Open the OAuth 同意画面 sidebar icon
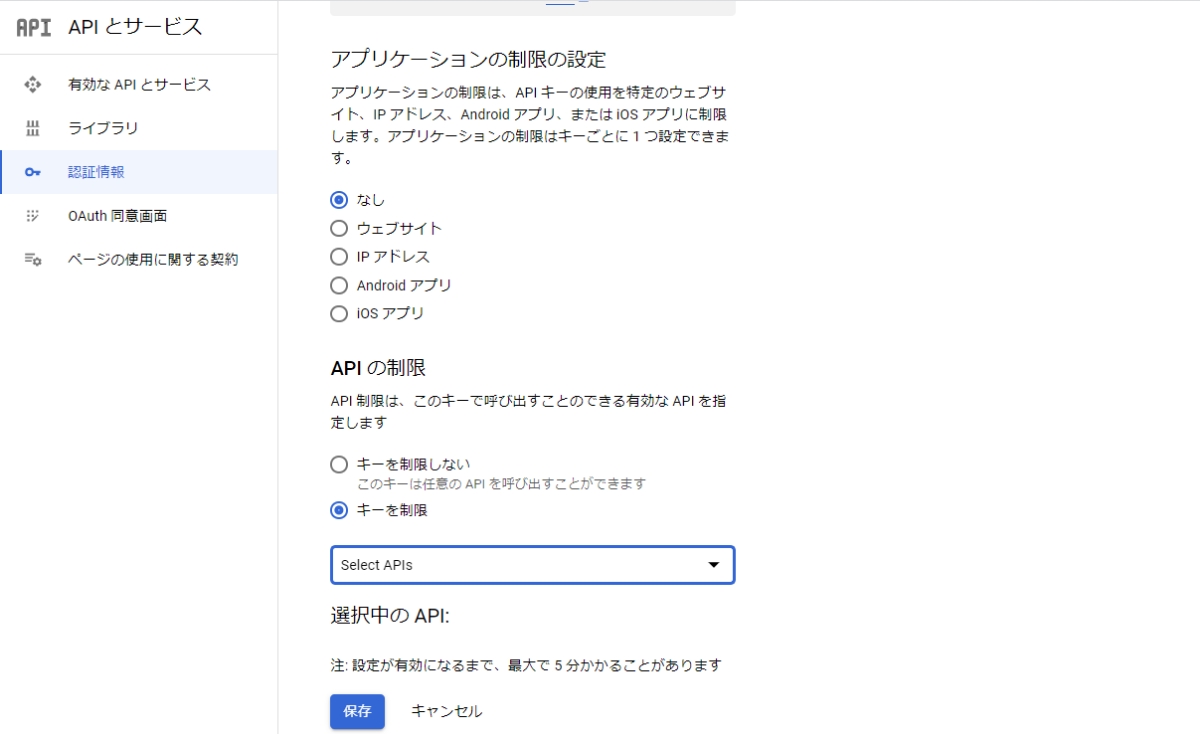Viewport: 1200px width, 734px height. 33,215
